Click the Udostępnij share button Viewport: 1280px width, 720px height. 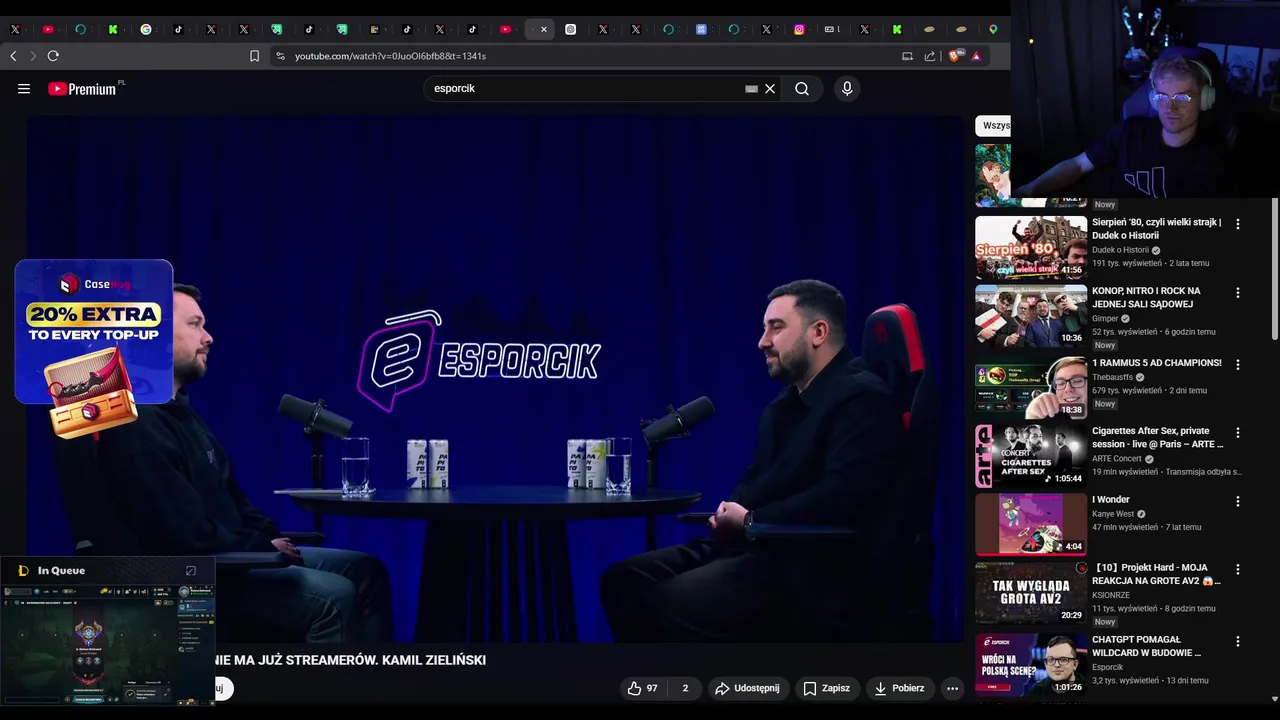(x=746, y=688)
